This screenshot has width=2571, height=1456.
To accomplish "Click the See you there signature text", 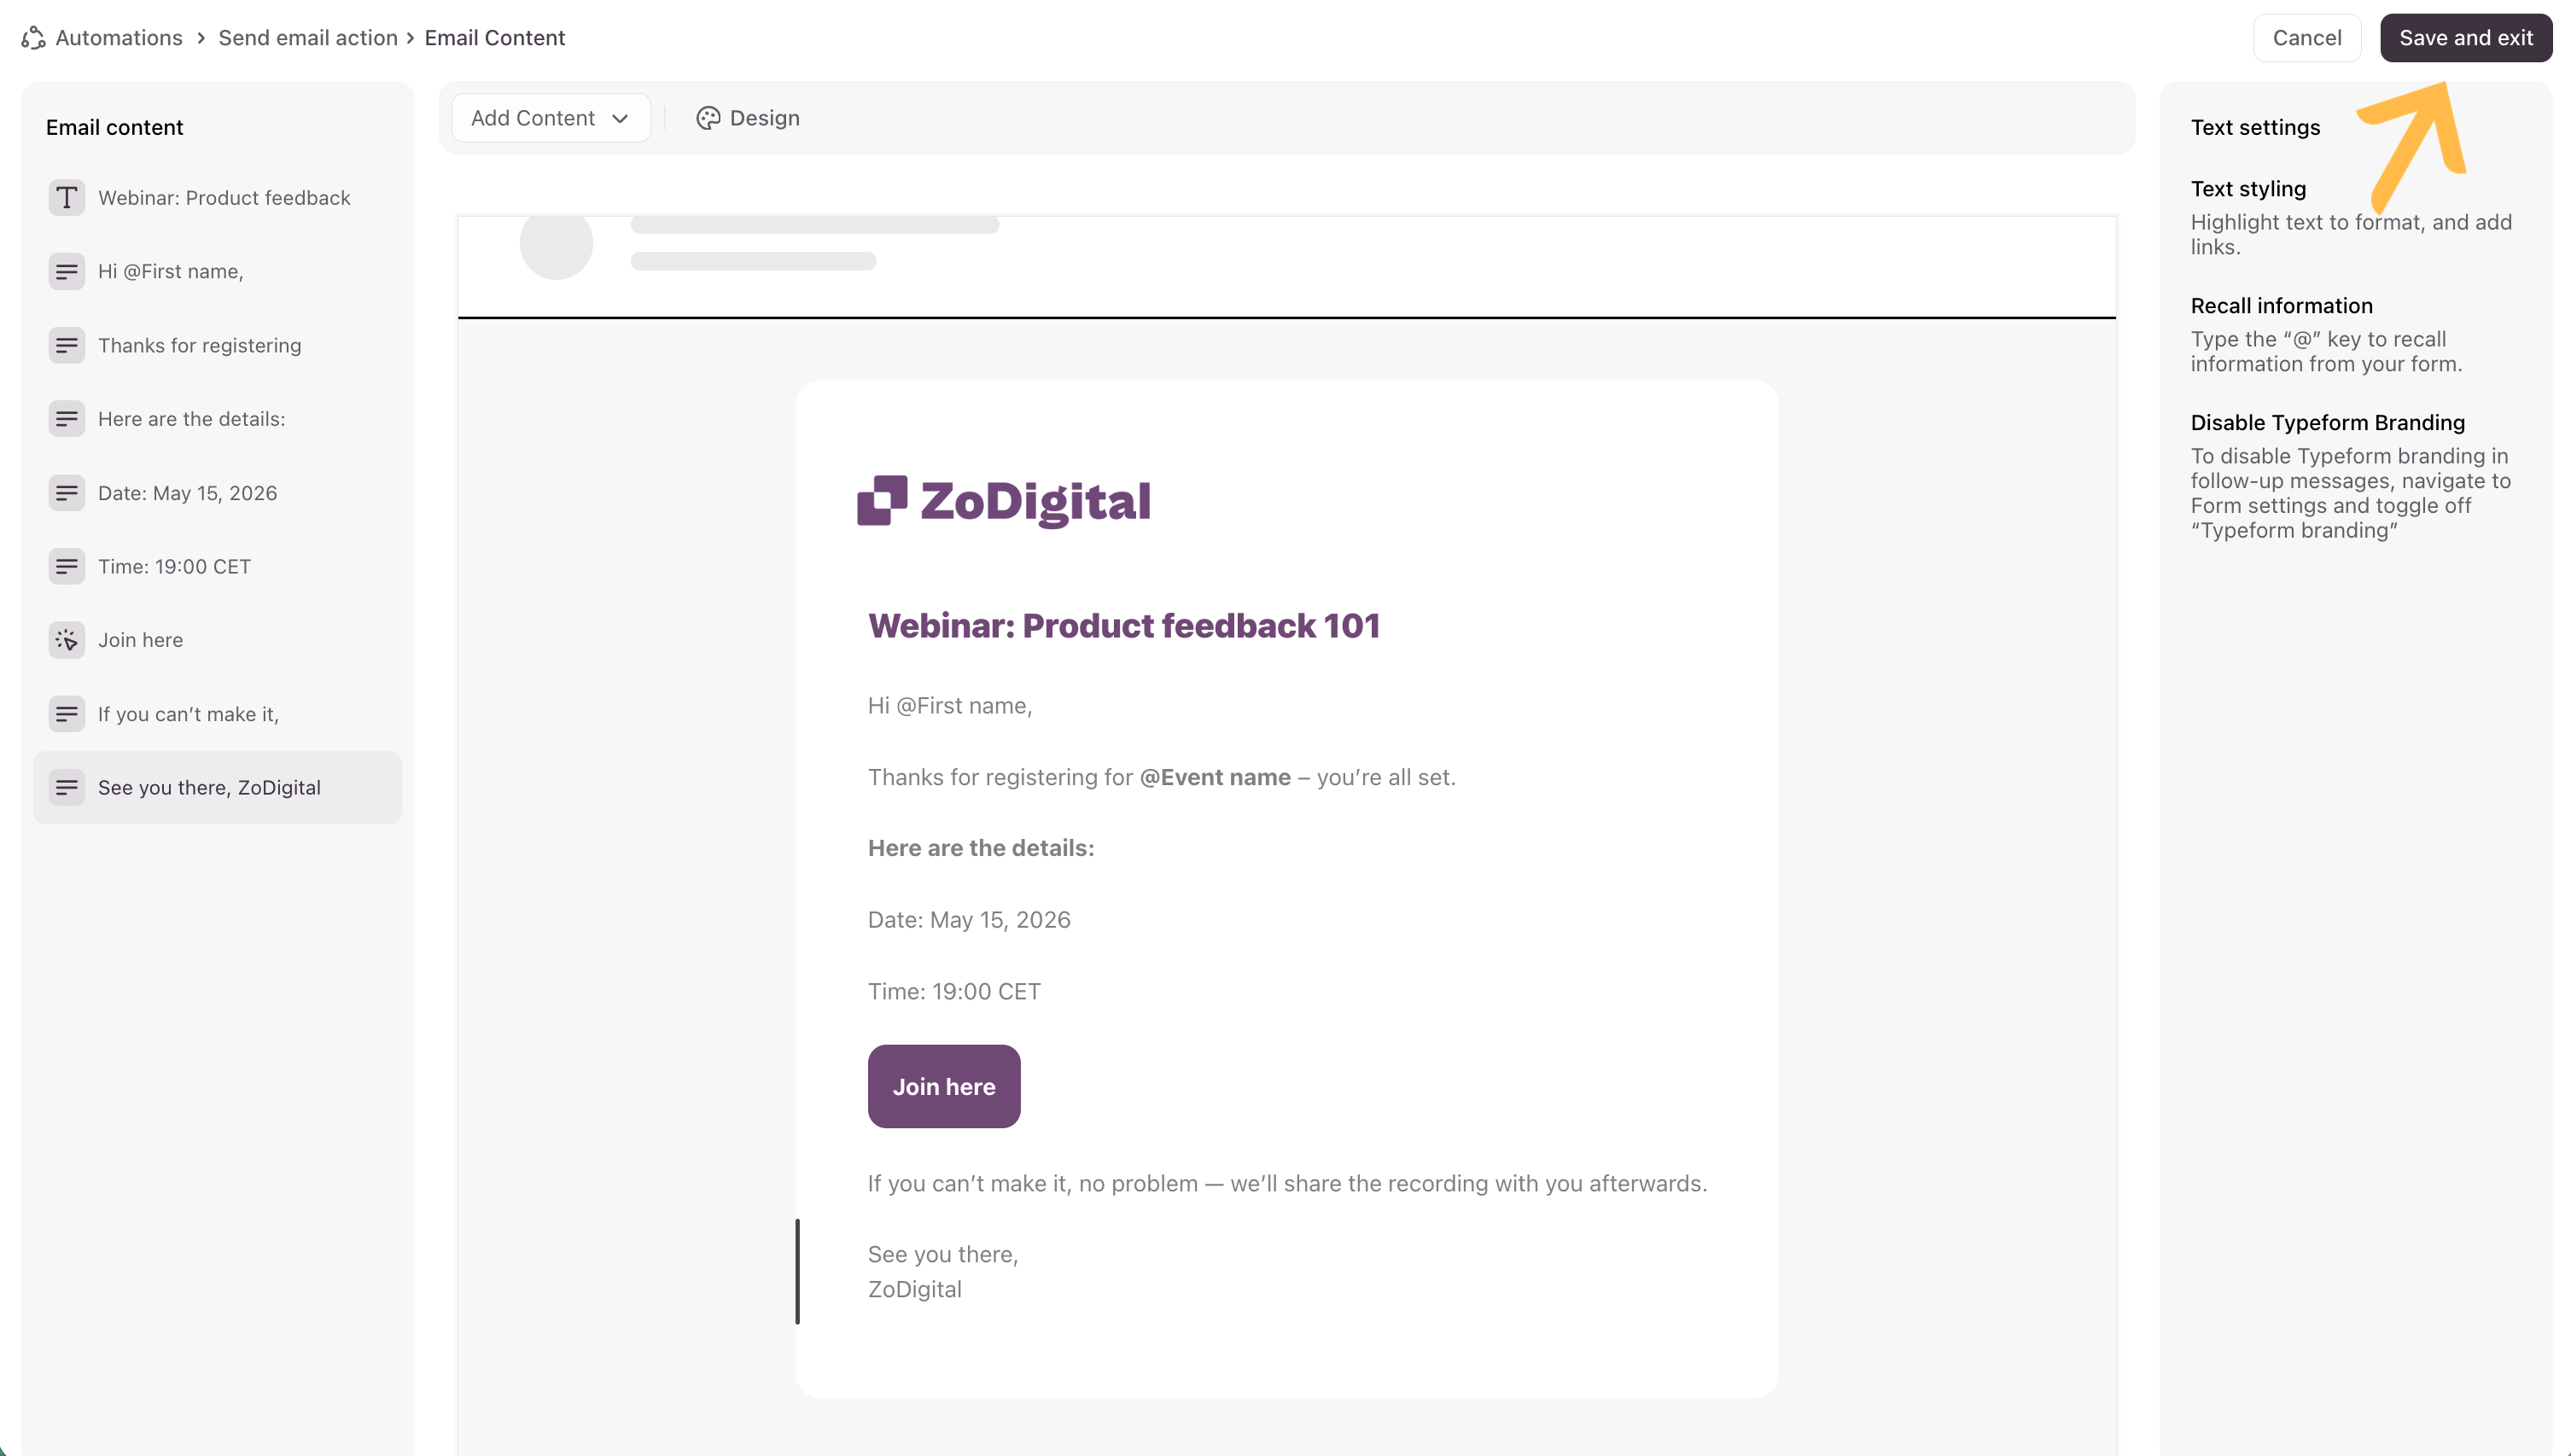I will 942,1271.
